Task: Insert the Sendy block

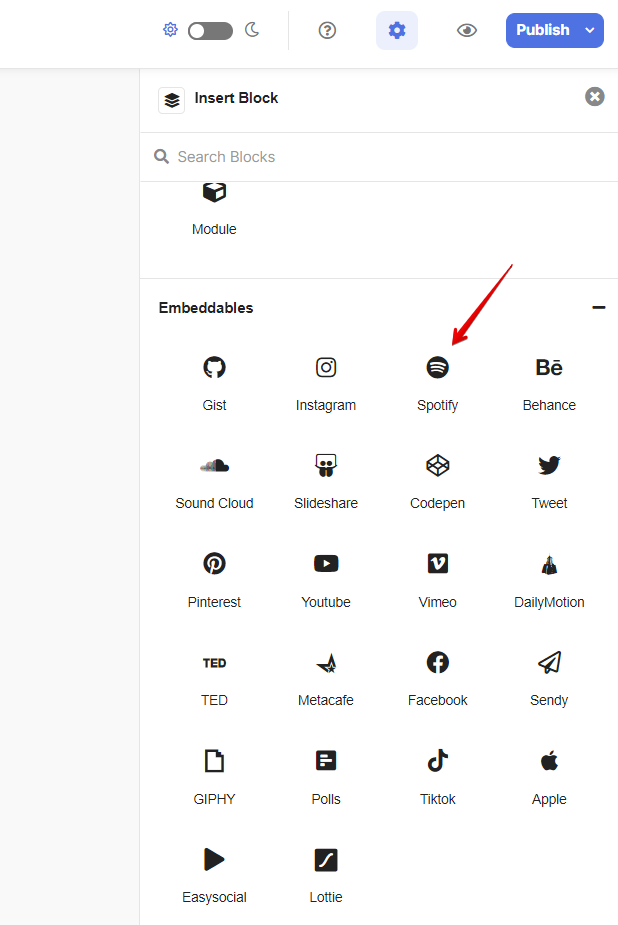Action: coord(549,679)
